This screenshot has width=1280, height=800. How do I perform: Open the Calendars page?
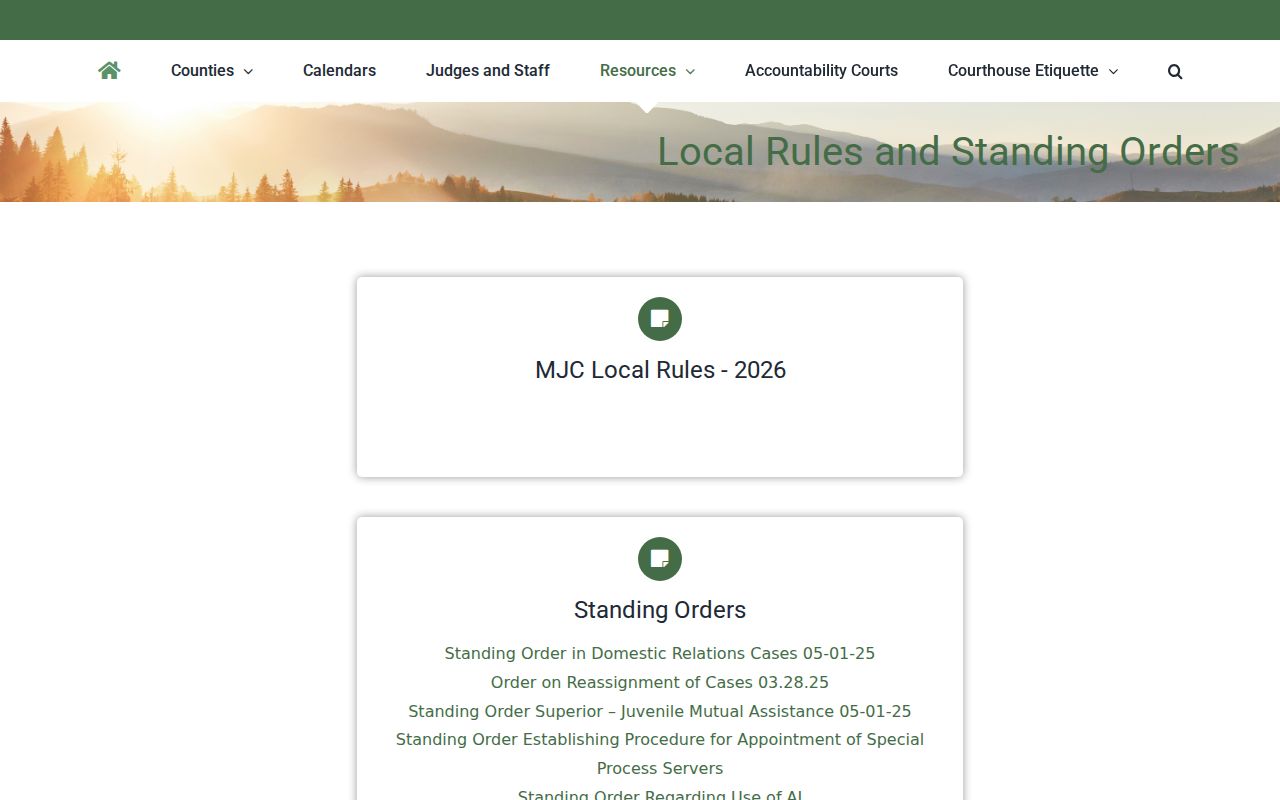(339, 71)
